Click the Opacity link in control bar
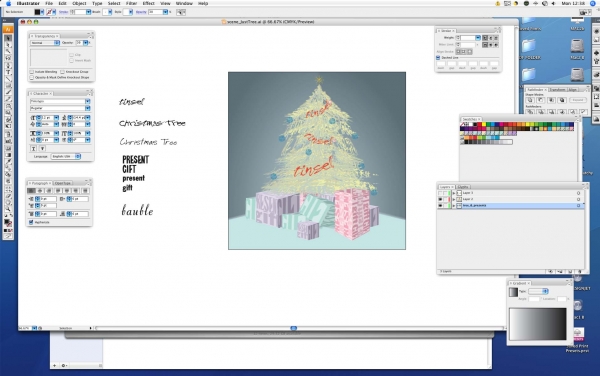 click(x=141, y=12)
